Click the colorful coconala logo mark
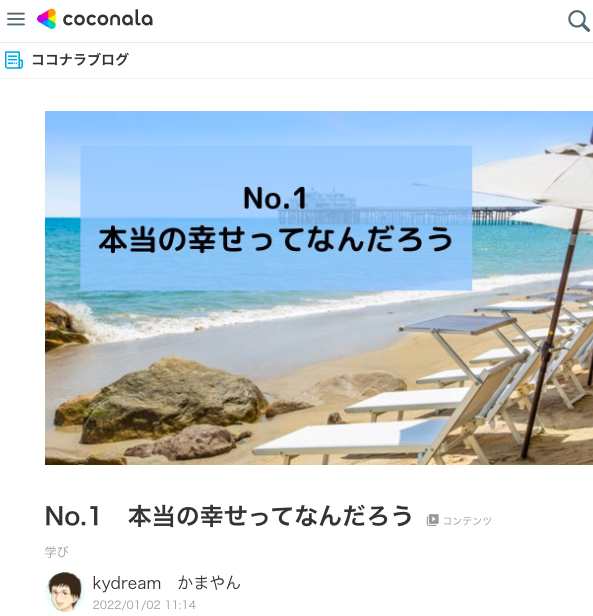This screenshot has height=616, width=593. click(46, 19)
